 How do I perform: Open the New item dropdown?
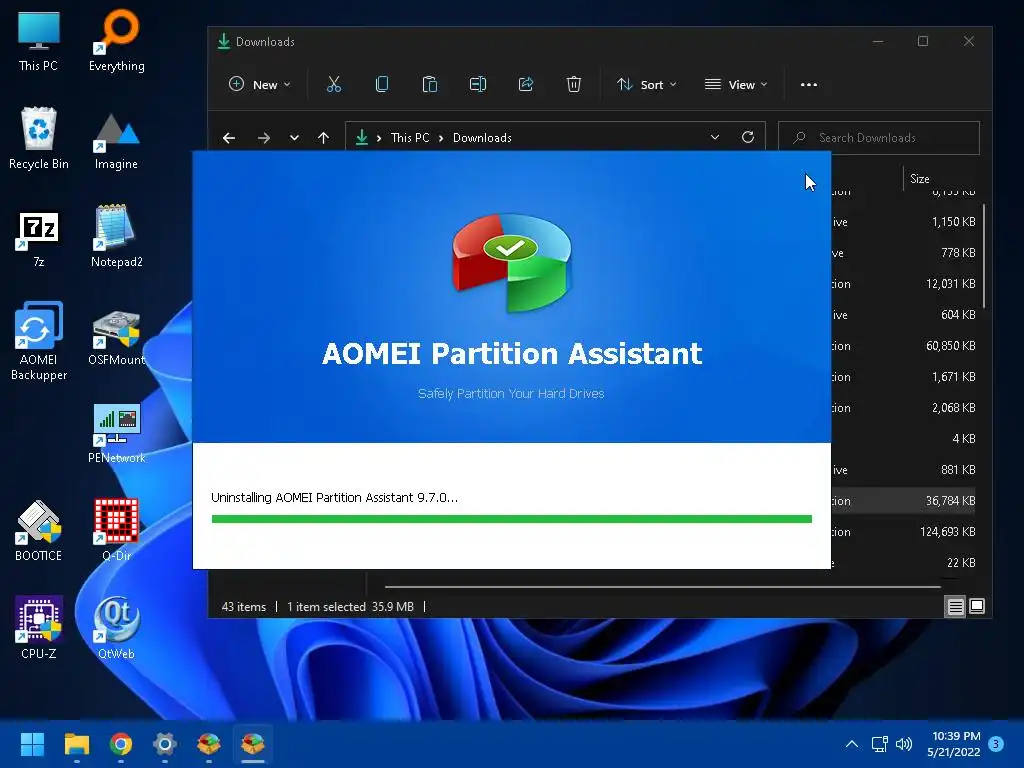[260, 84]
